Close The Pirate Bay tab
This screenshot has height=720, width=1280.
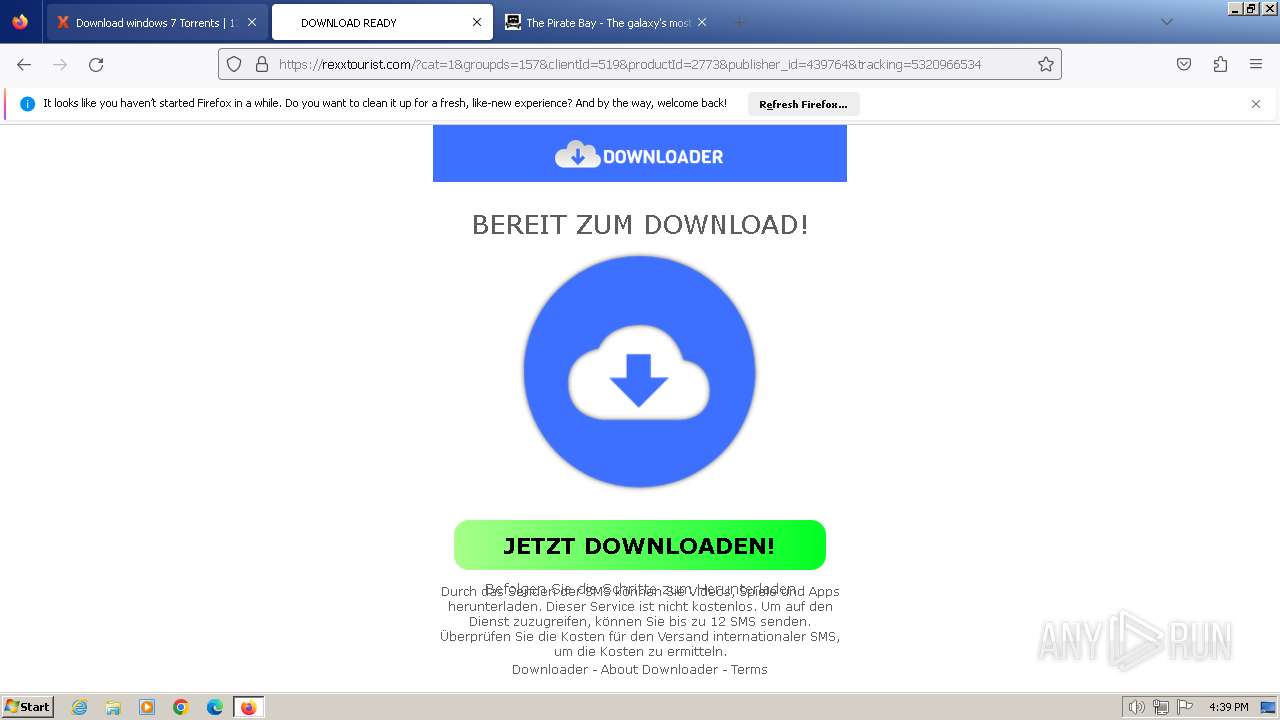click(702, 22)
